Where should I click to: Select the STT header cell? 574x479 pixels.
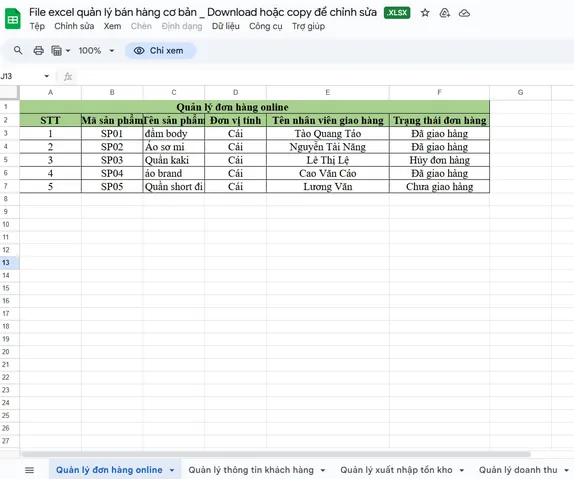click(x=51, y=120)
